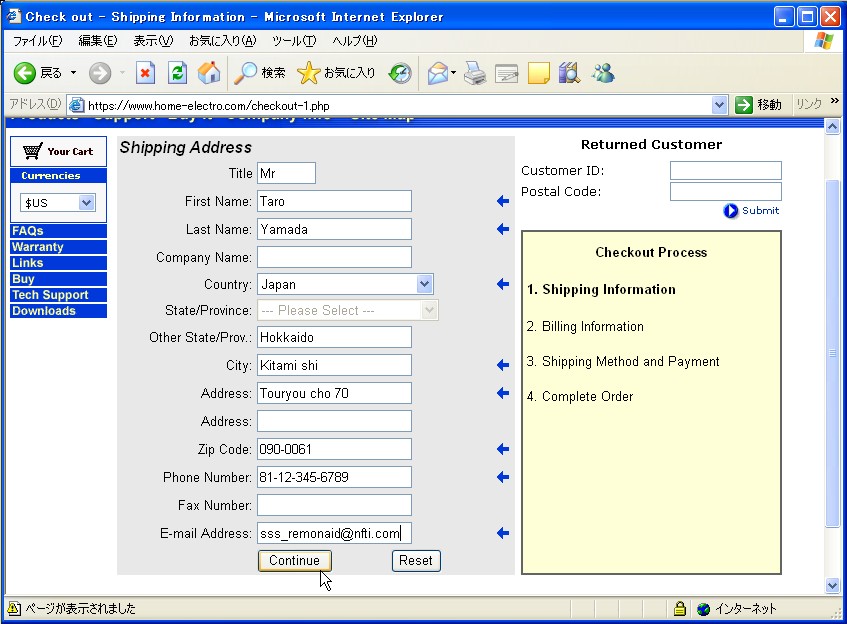
Task: Click the Stop loading toolbar icon
Action: 146,73
